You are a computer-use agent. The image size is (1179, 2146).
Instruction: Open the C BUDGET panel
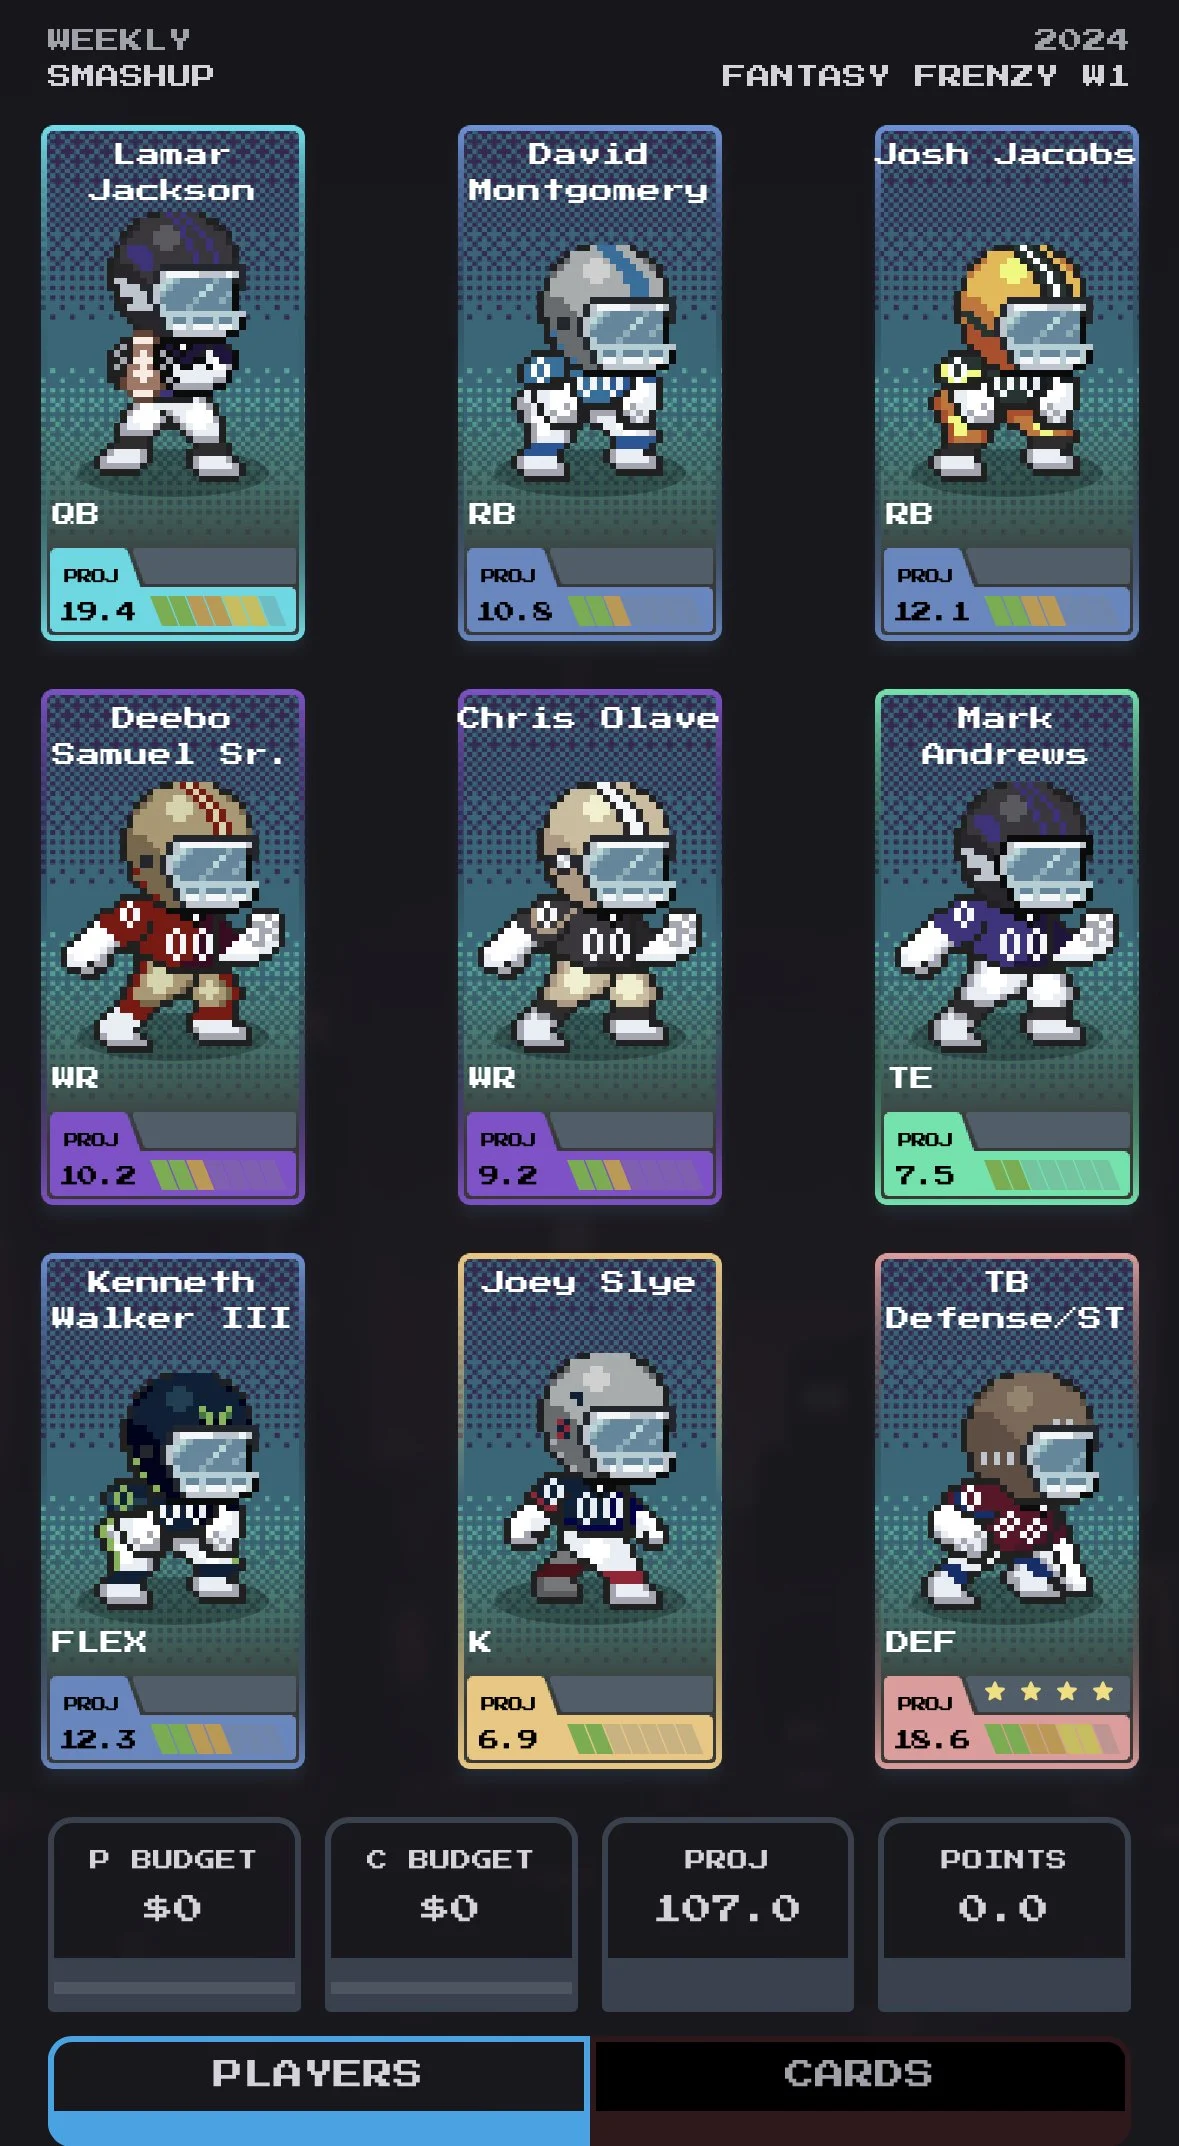click(451, 1914)
